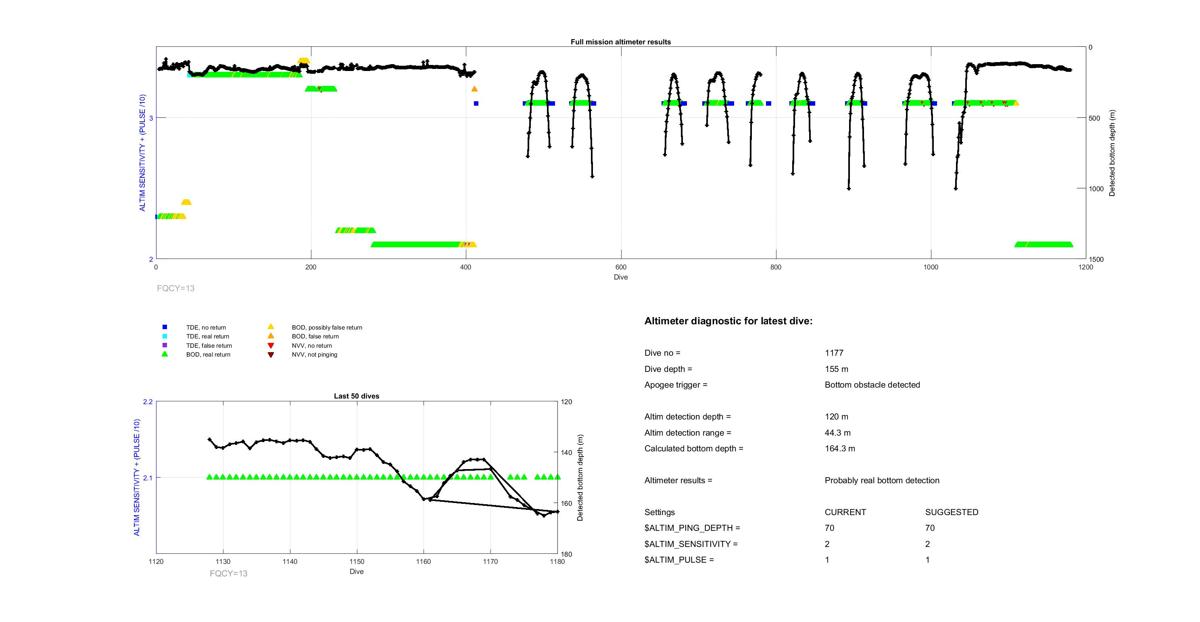Image resolution: width=1200 pixels, height=622 pixels.
Task: Select the 'BOD, possibly false return' legend label
Action: [x=328, y=327]
